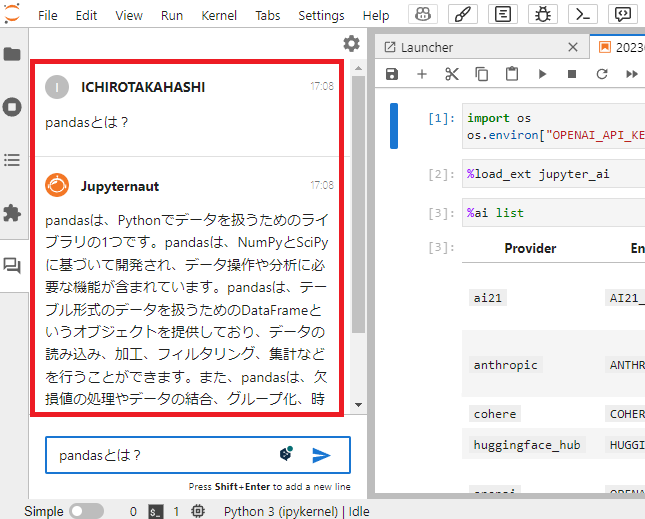Send the chat message with arrow button

(321, 455)
